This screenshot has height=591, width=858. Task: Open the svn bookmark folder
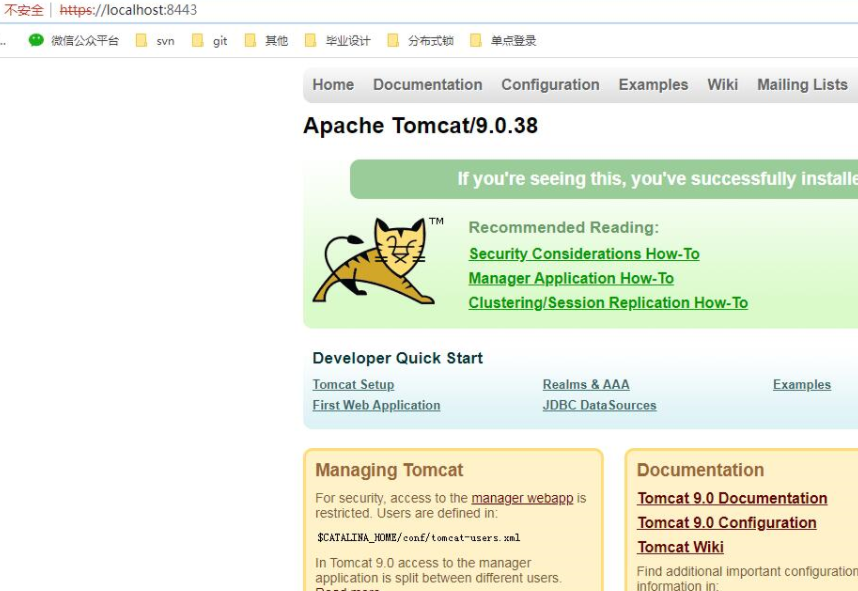[155, 40]
